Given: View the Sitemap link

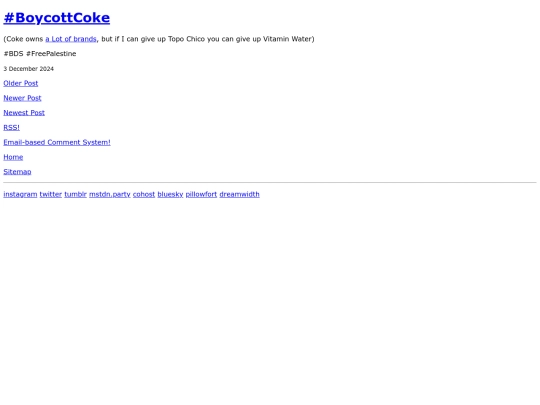Looking at the screenshot, I should [17, 172].
